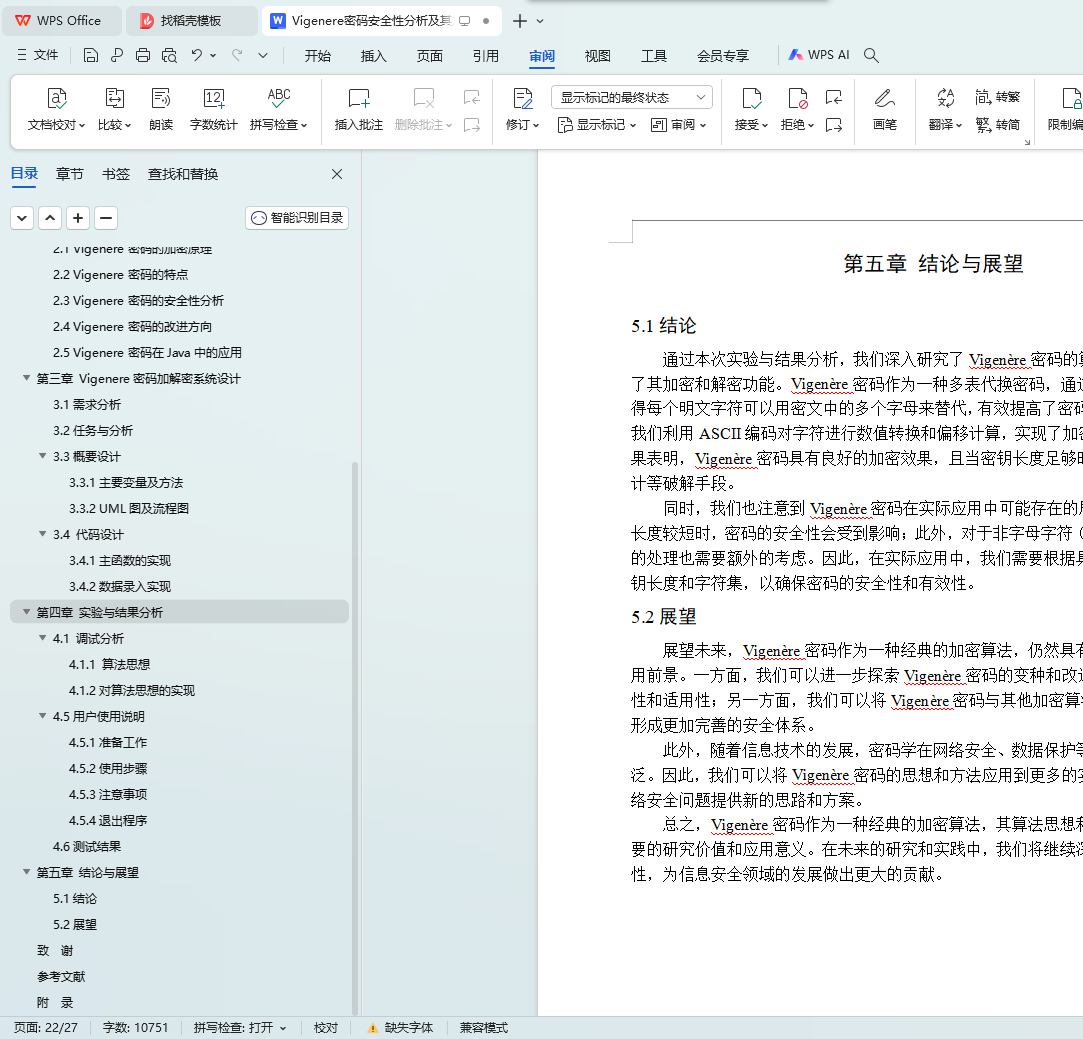The image size is (1083, 1039).
Task: Select the 画笔 pen tool
Action: pyautogui.click(x=885, y=109)
